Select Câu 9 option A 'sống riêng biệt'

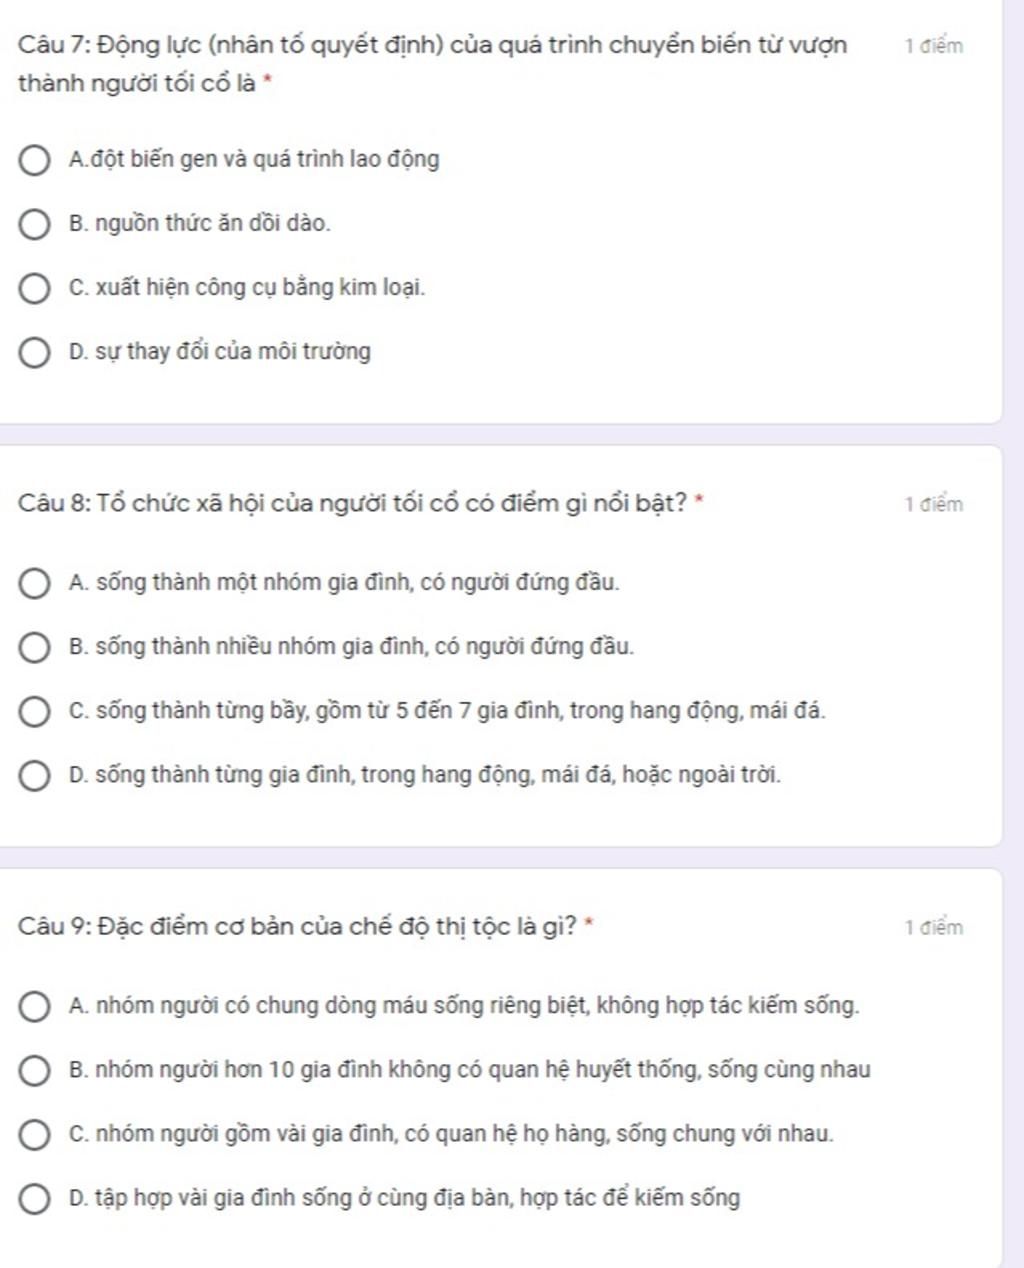click(34, 1006)
